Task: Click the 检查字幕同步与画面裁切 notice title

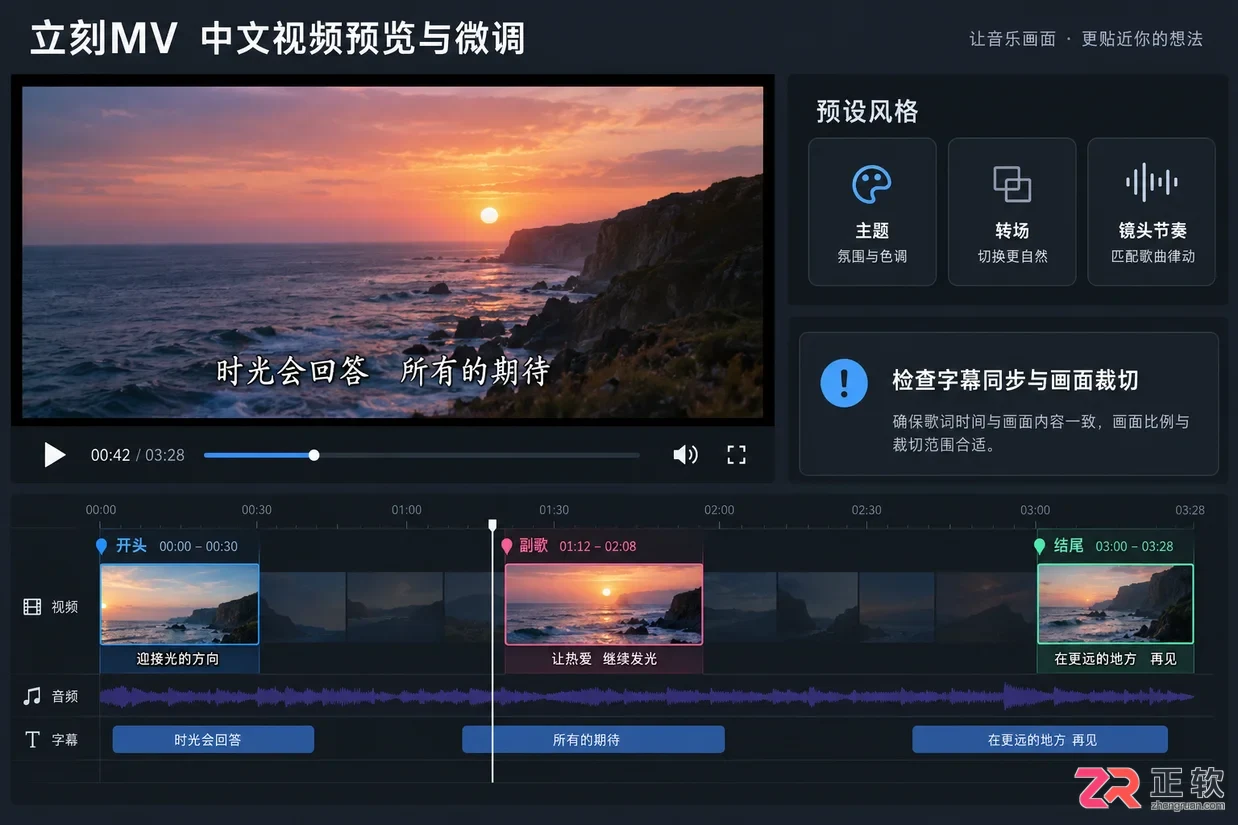Action: pyautogui.click(x=1015, y=380)
